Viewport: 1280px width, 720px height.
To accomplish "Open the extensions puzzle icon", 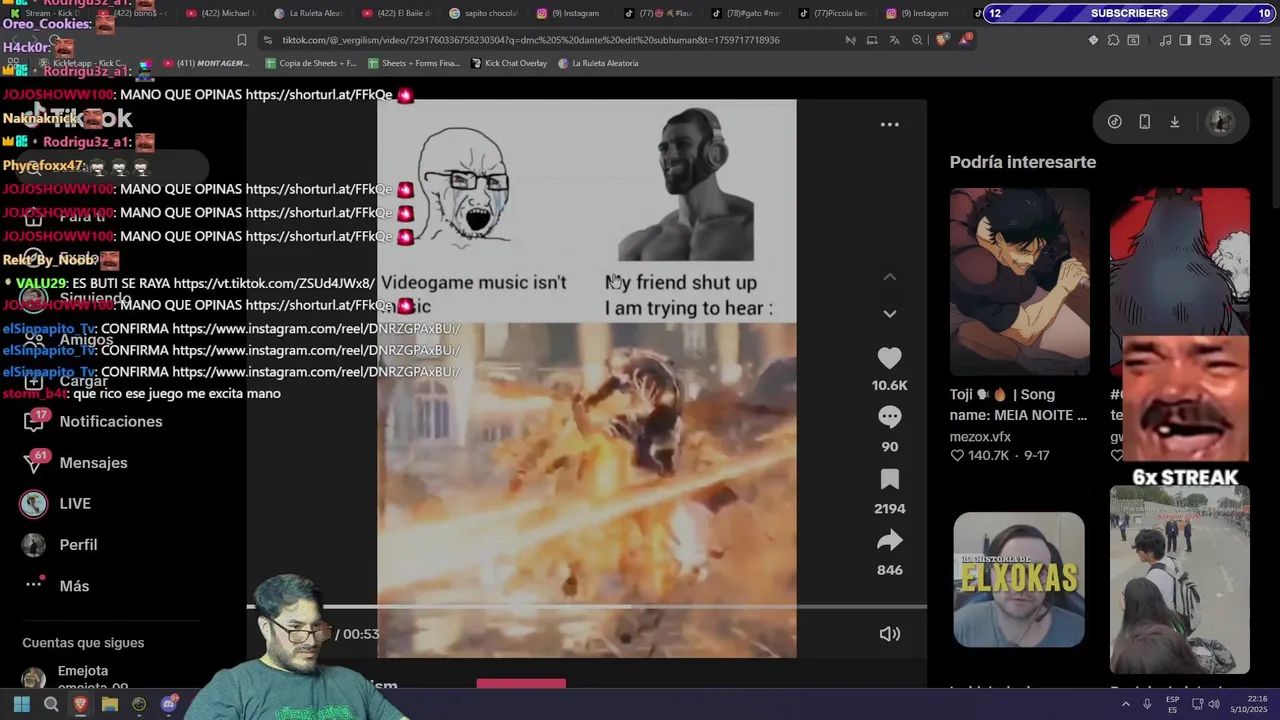I will (x=1113, y=40).
